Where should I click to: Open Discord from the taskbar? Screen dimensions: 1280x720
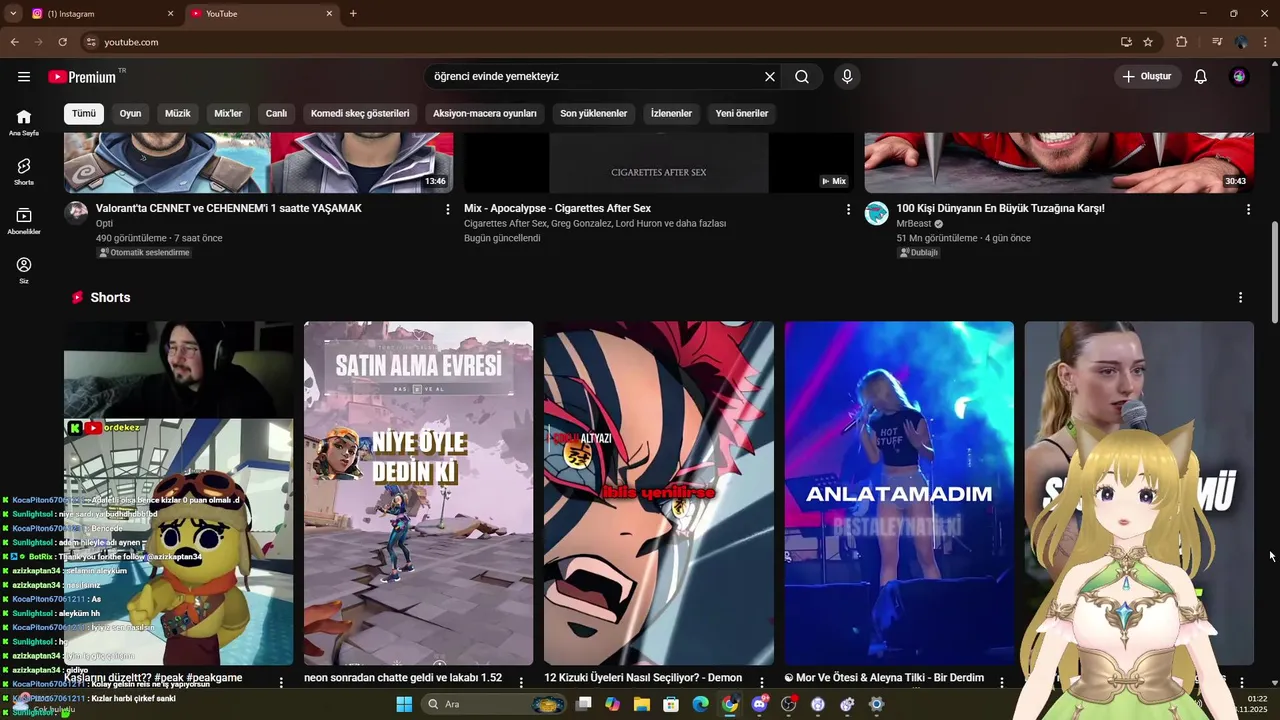(x=759, y=704)
